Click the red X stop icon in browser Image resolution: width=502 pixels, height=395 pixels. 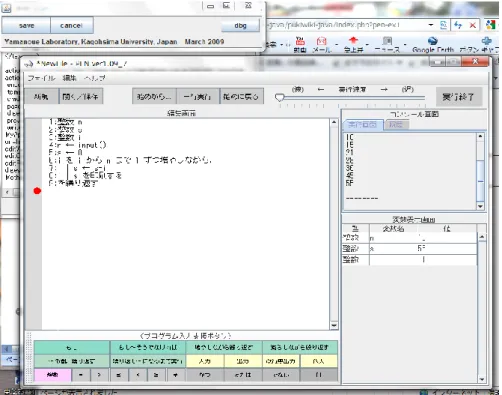[472, 25]
